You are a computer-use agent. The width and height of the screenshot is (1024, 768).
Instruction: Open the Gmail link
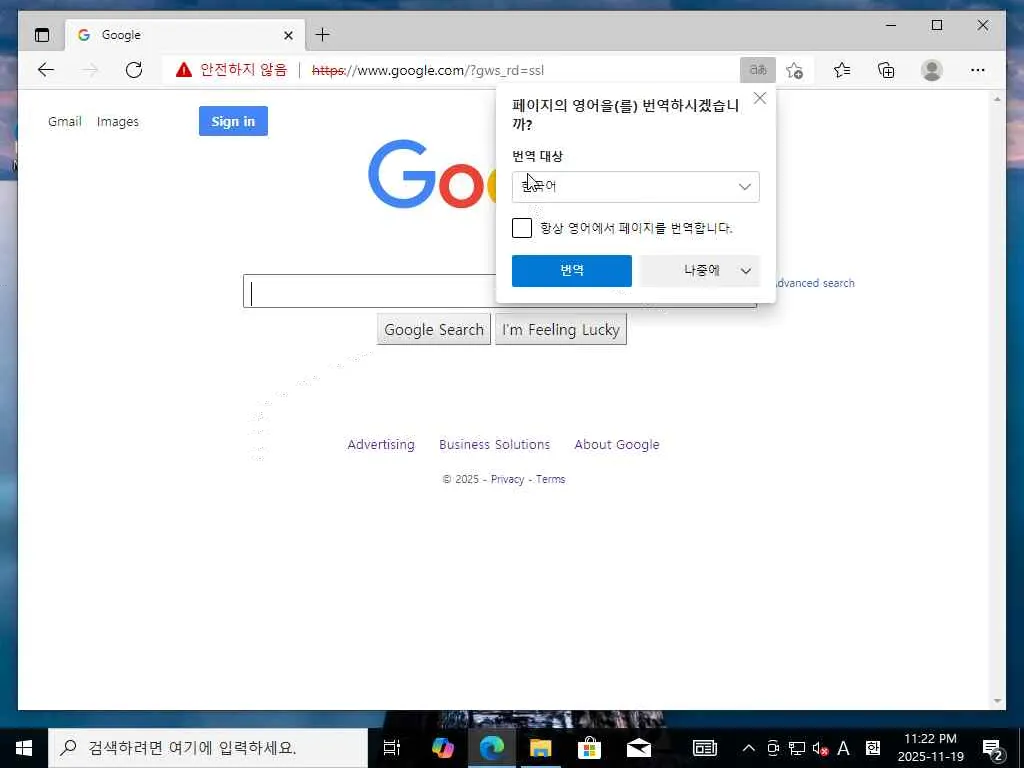point(65,121)
